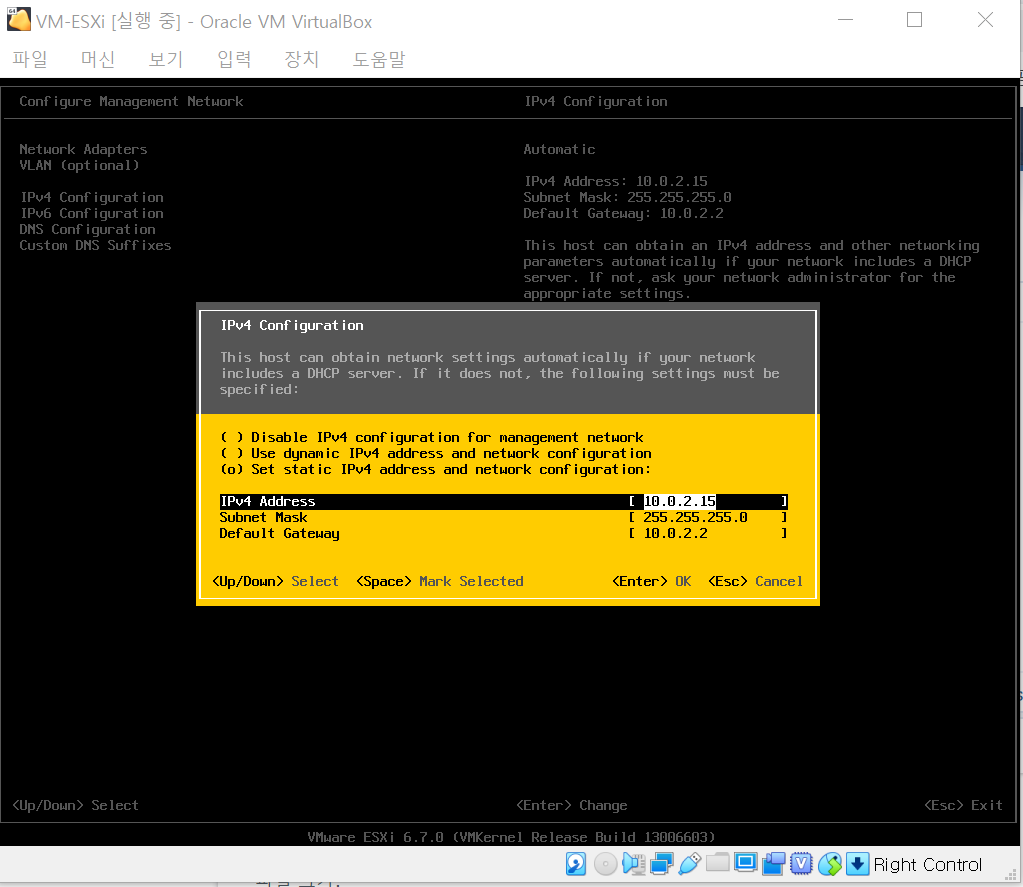Click the IPv4 Address: 10.0.2.15 summary line
The width and height of the screenshot is (1023, 887).
616,181
